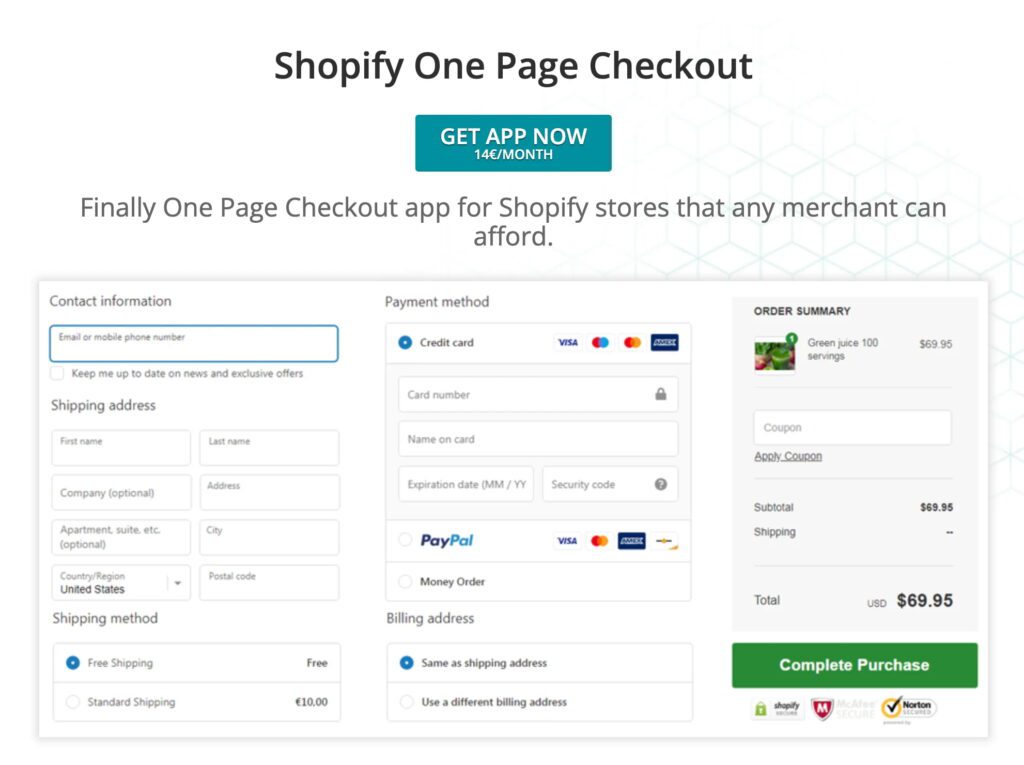1024x765 pixels.
Task: Click the Coupon input field
Action: coord(852,428)
